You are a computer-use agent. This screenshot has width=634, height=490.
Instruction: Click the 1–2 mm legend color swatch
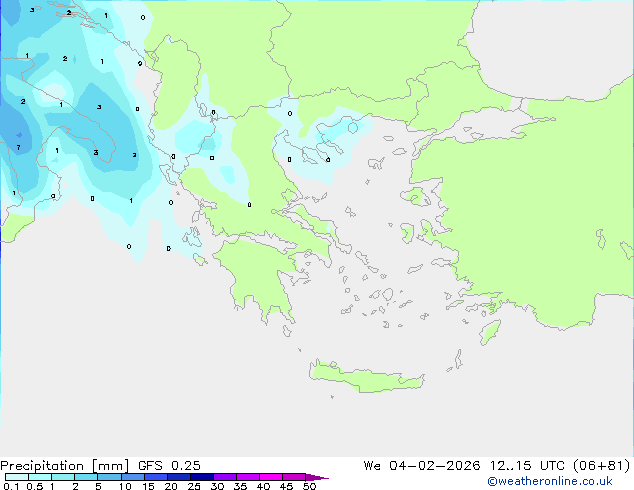(63, 477)
